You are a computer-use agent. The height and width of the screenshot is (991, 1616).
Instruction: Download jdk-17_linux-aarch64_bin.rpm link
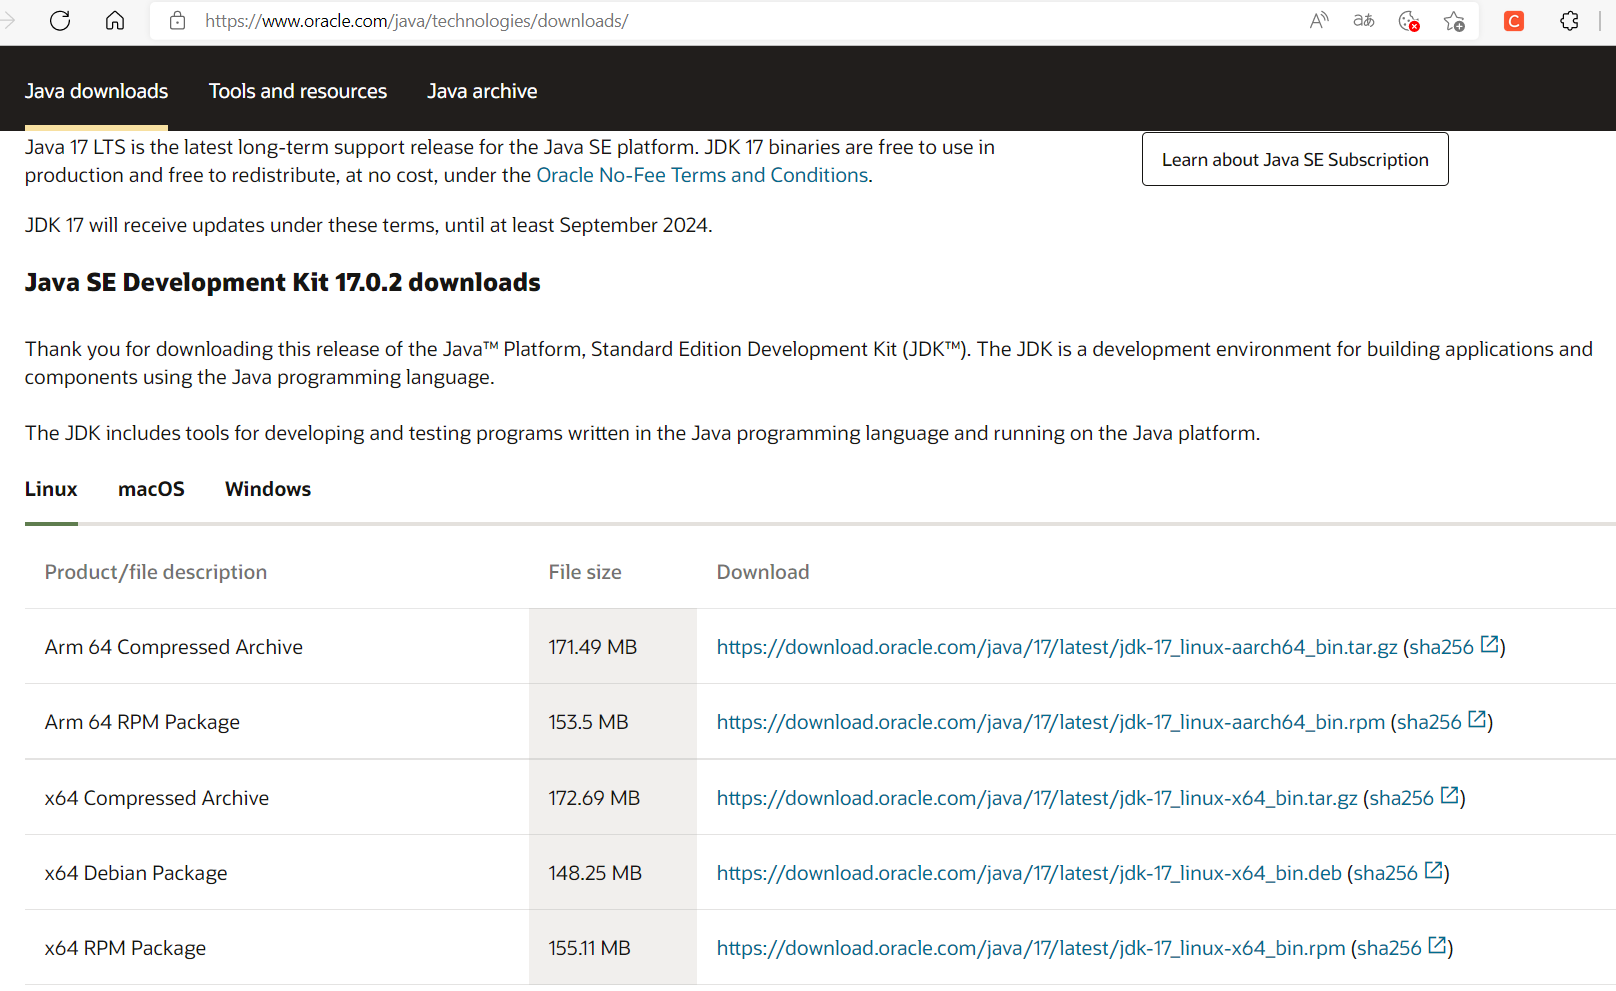(x=1051, y=722)
